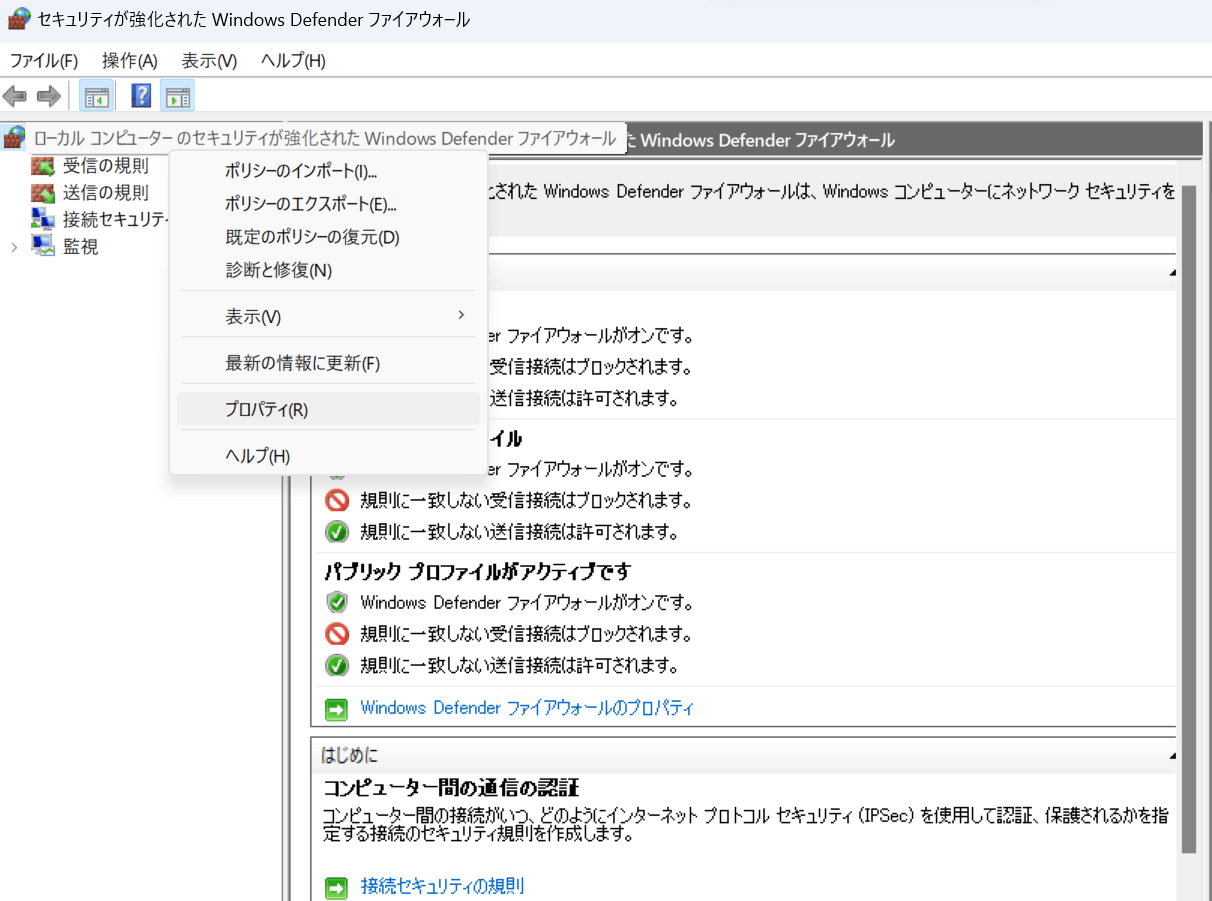The width and height of the screenshot is (1212, 901).
Task: Click the green check icon in the private profile section
Action: pos(337,531)
